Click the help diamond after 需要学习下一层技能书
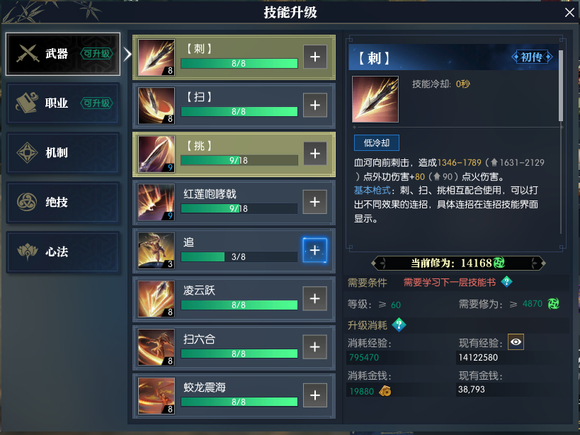580x435 pixels. (x=506, y=282)
